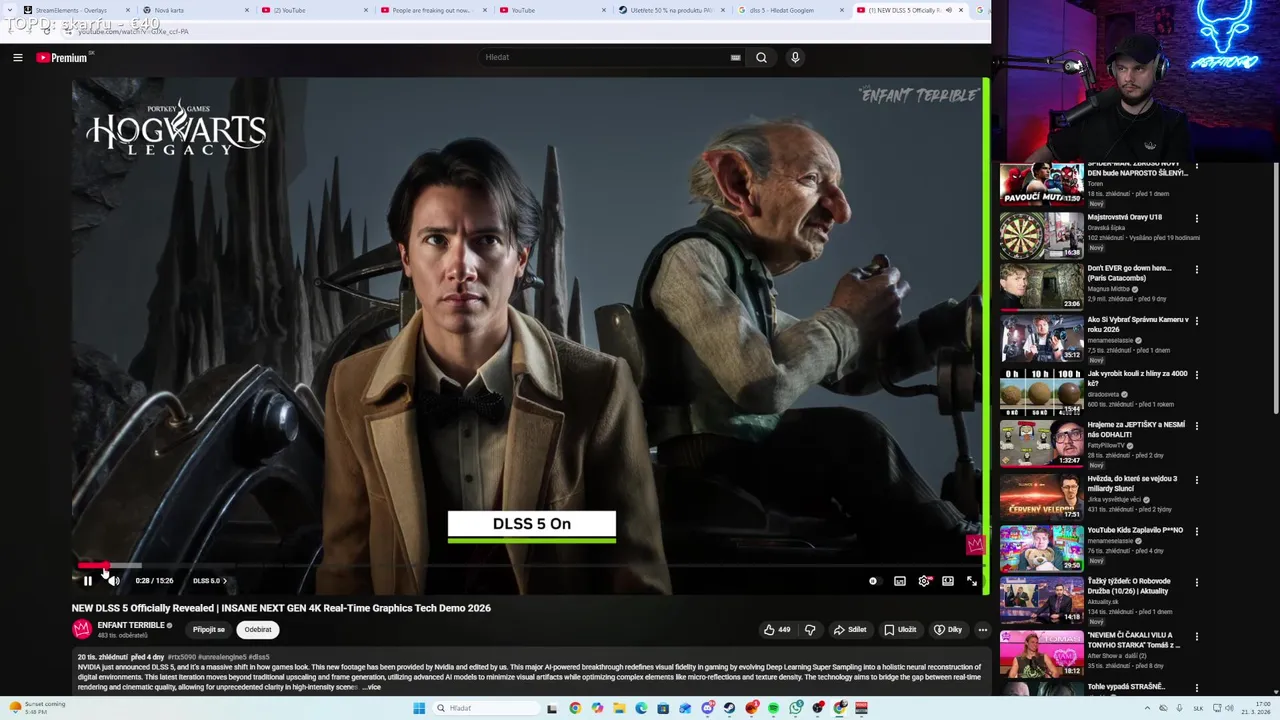
Task: Open options for YouTube Kids Zaplavilo video
Action: point(1196,531)
